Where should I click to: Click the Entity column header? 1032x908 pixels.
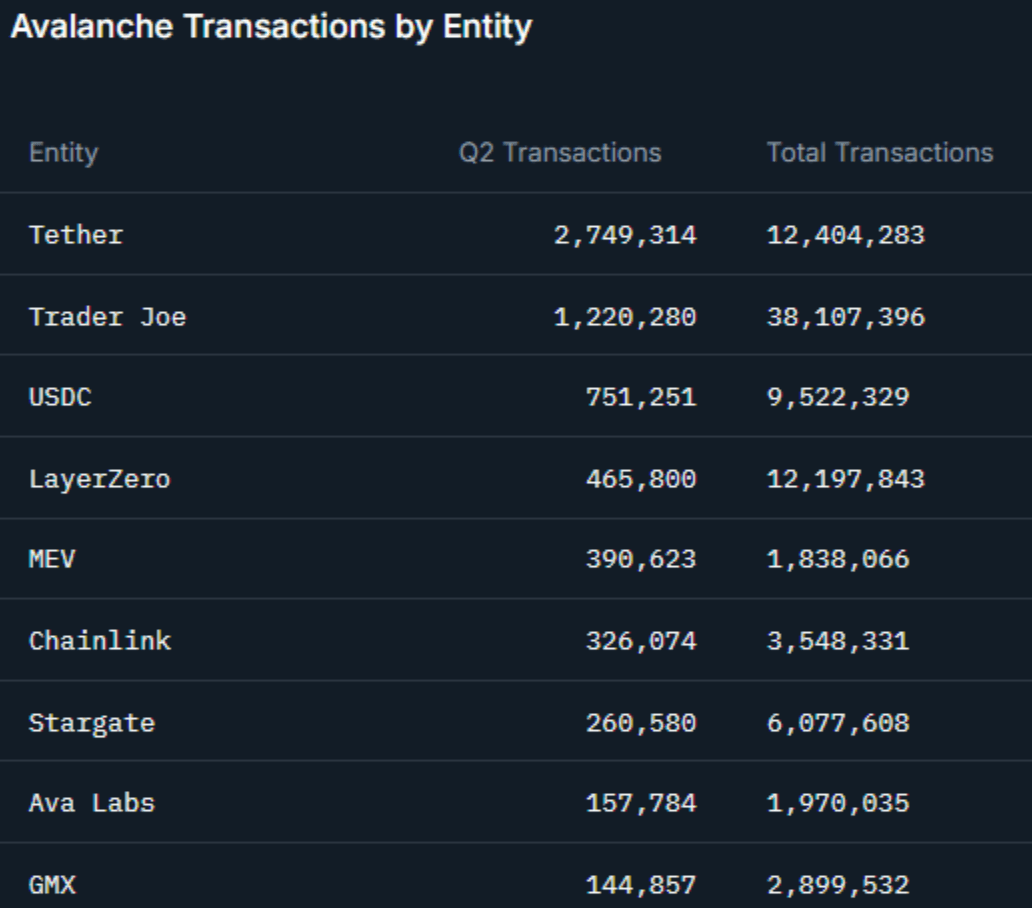tap(63, 153)
